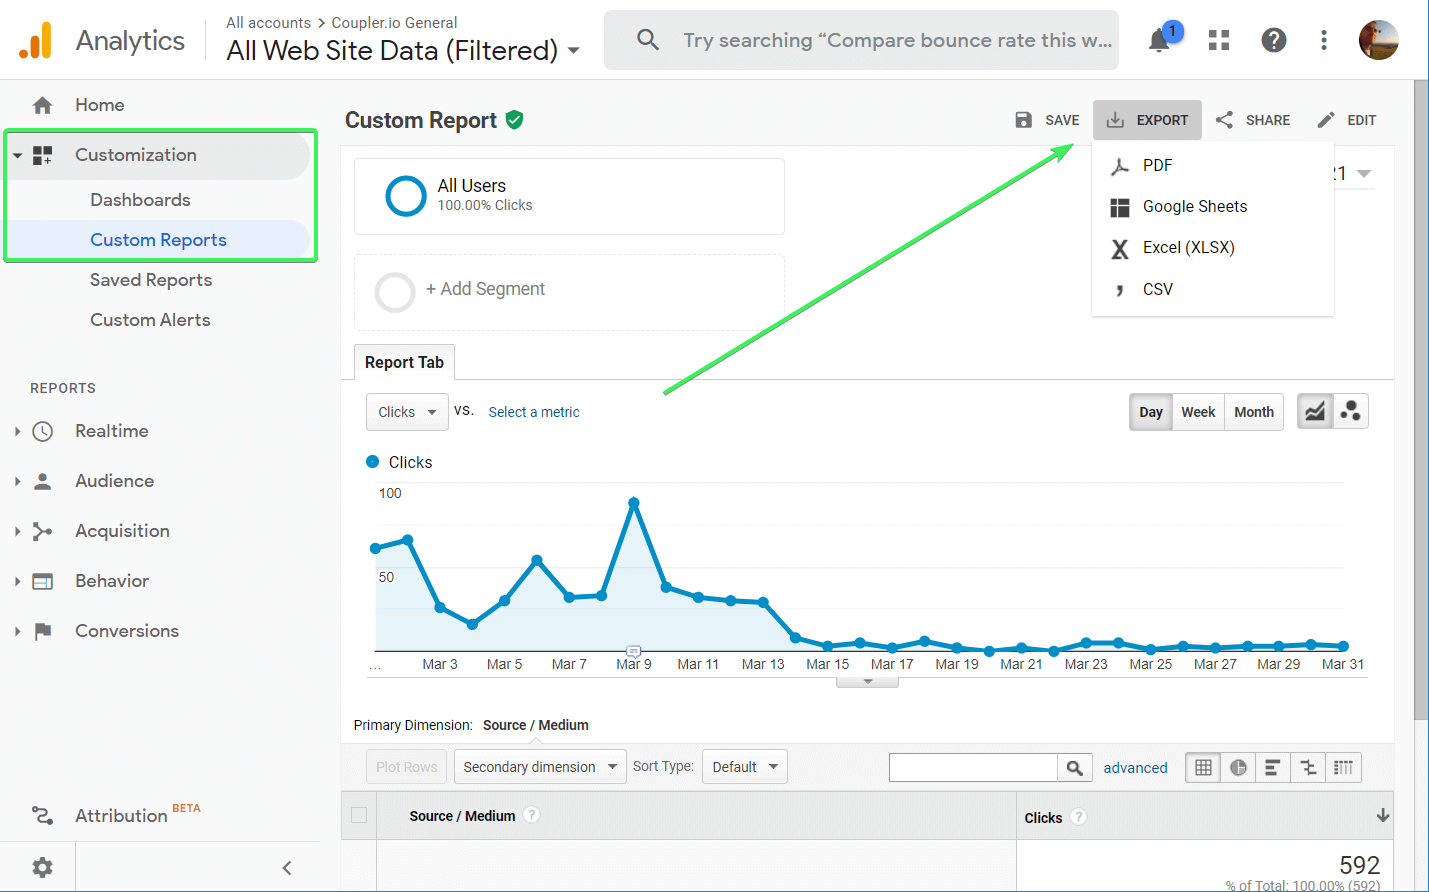Open the All Web Site Data view selector
This screenshot has height=892, width=1429.
click(x=403, y=50)
